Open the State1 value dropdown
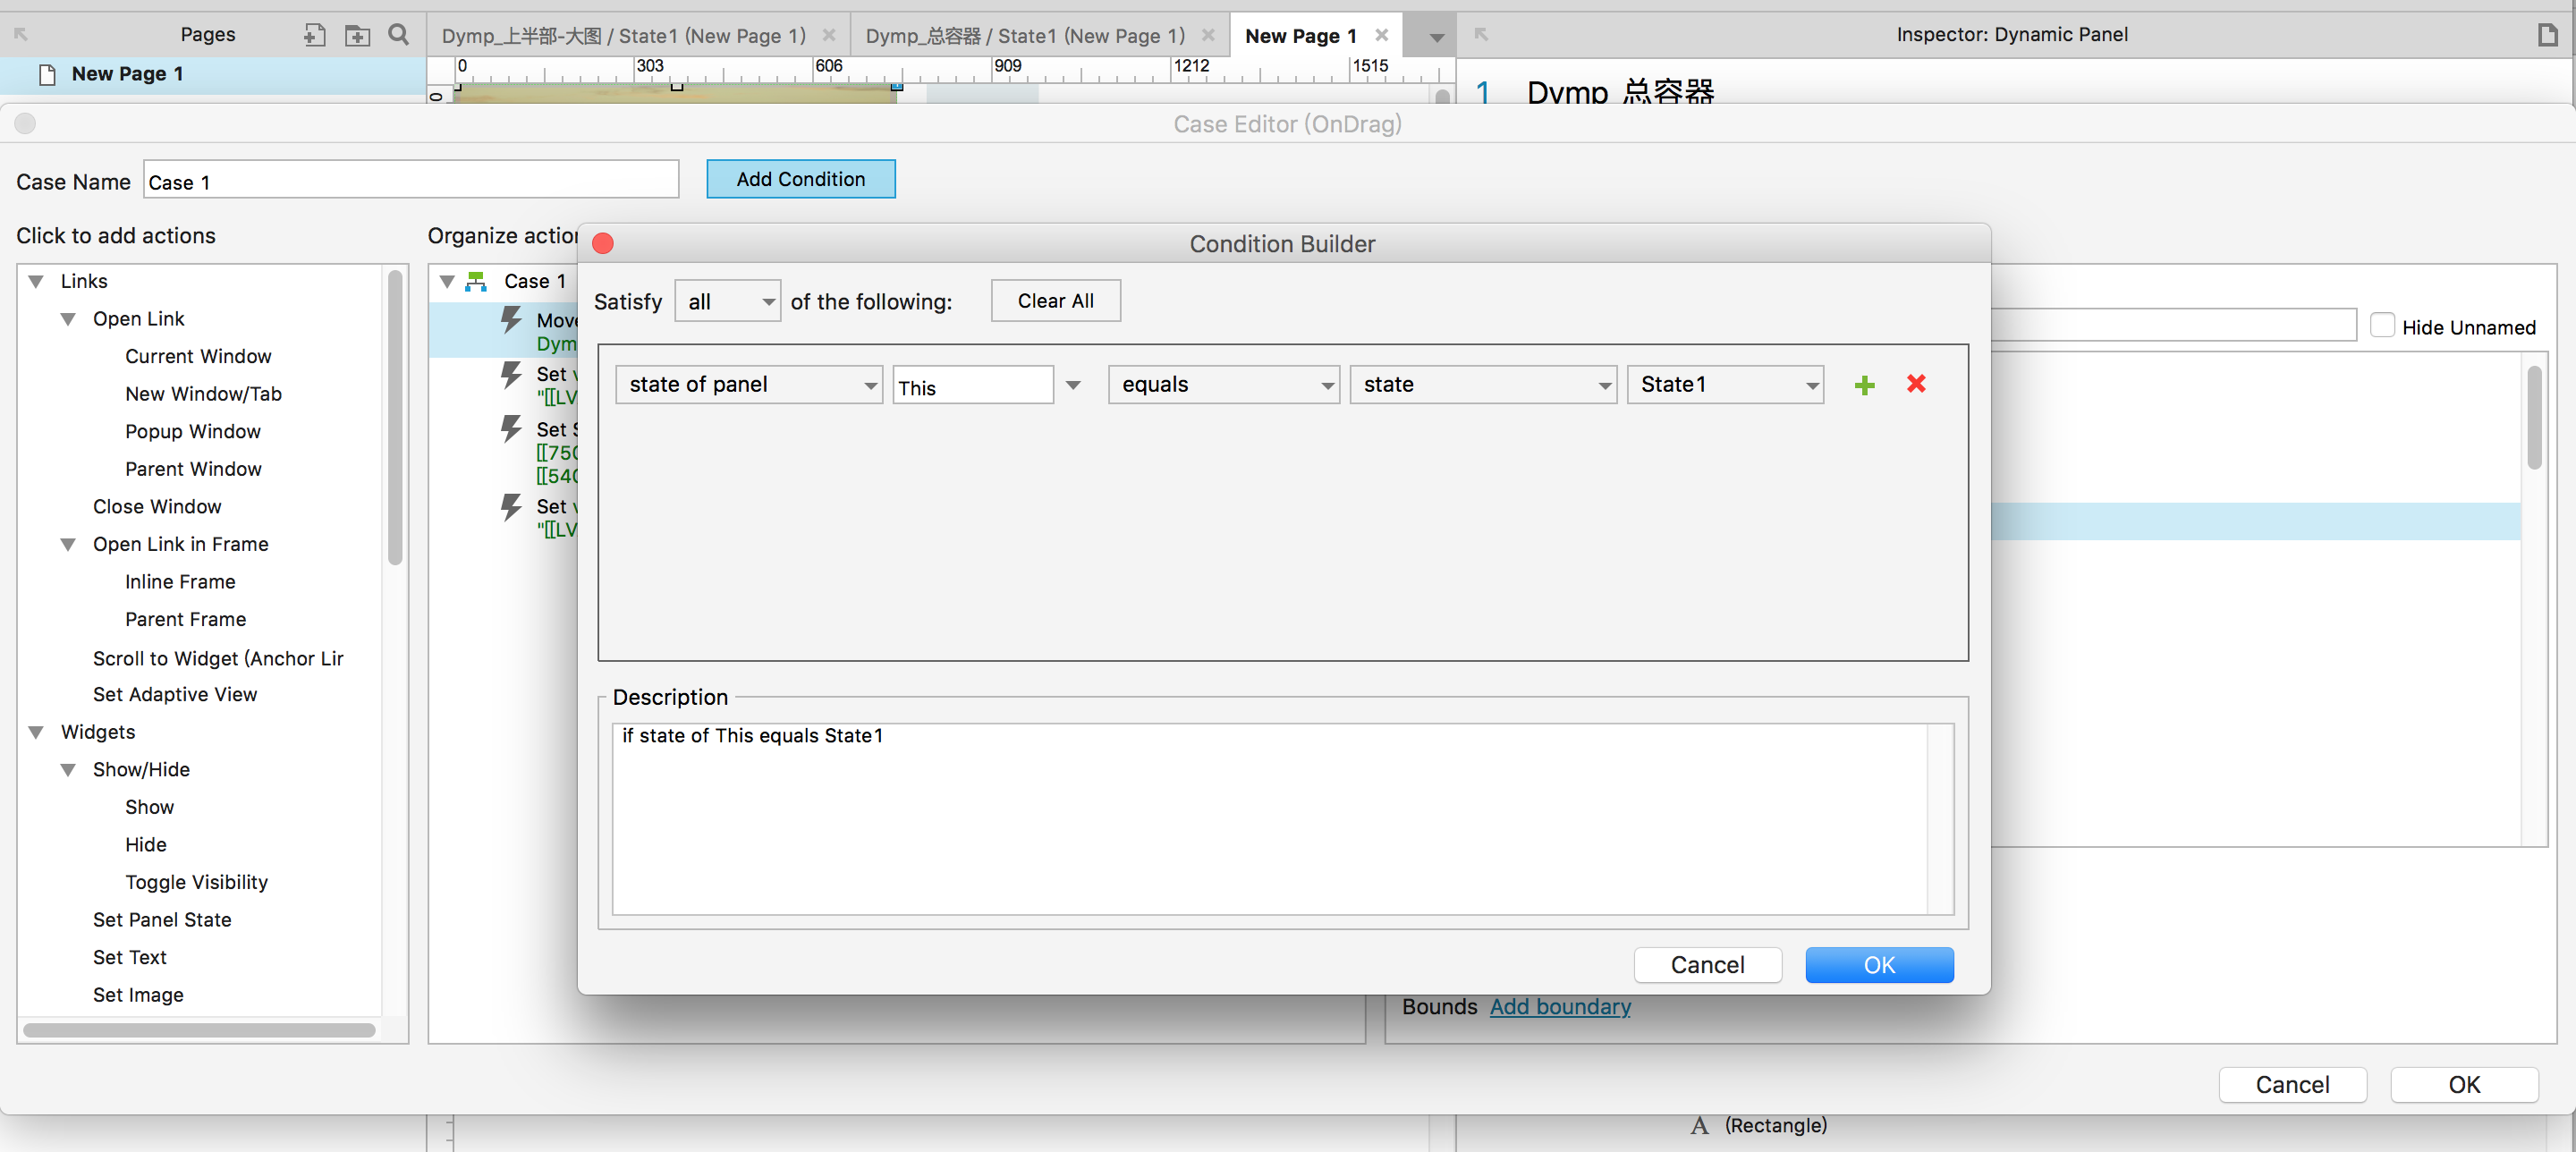 coord(1724,385)
